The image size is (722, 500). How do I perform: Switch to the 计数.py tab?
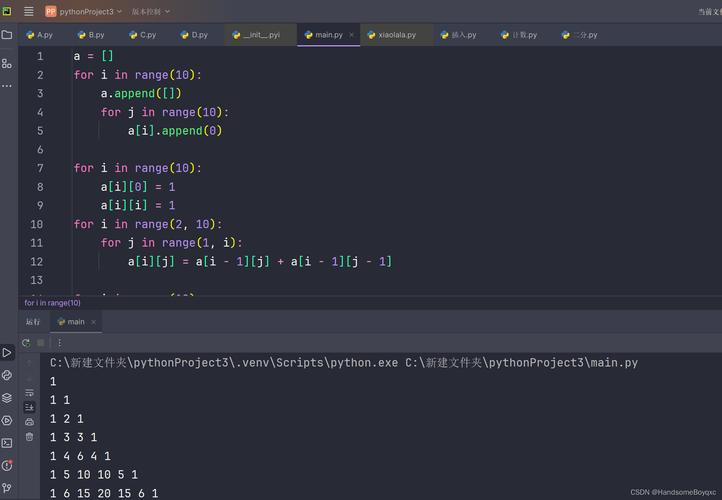click(519, 35)
